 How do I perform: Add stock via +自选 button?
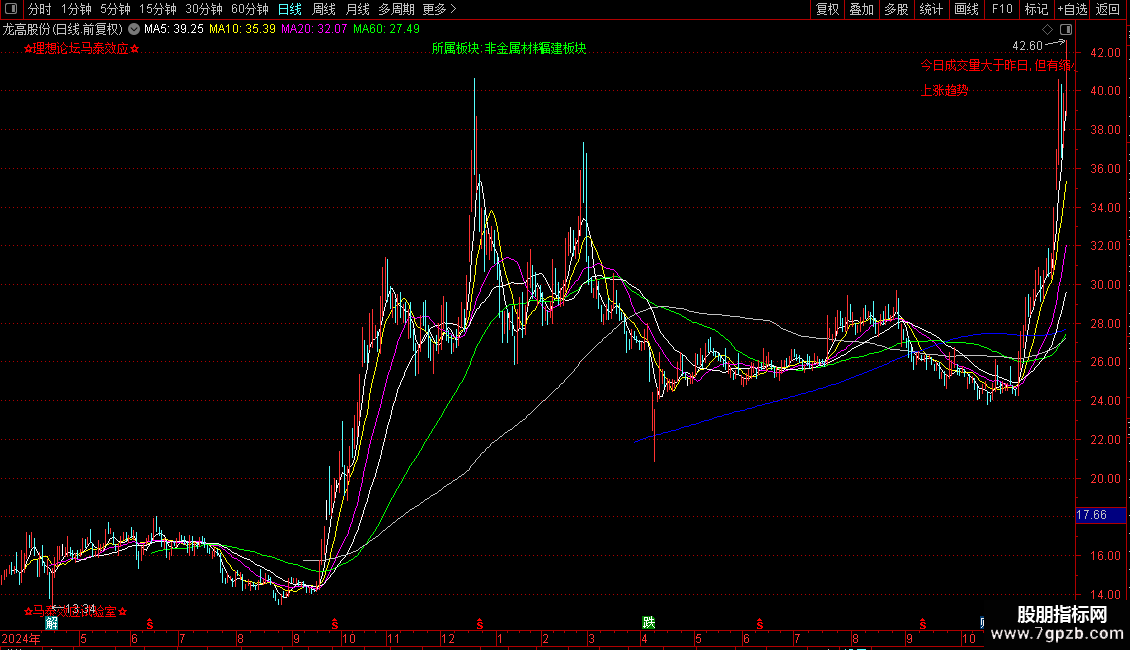click(x=1072, y=9)
